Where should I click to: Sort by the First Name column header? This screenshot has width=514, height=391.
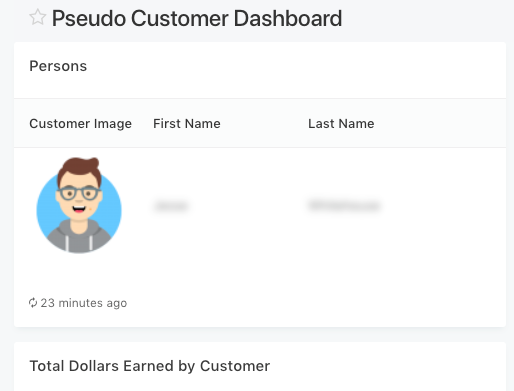(x=187, y=124)
